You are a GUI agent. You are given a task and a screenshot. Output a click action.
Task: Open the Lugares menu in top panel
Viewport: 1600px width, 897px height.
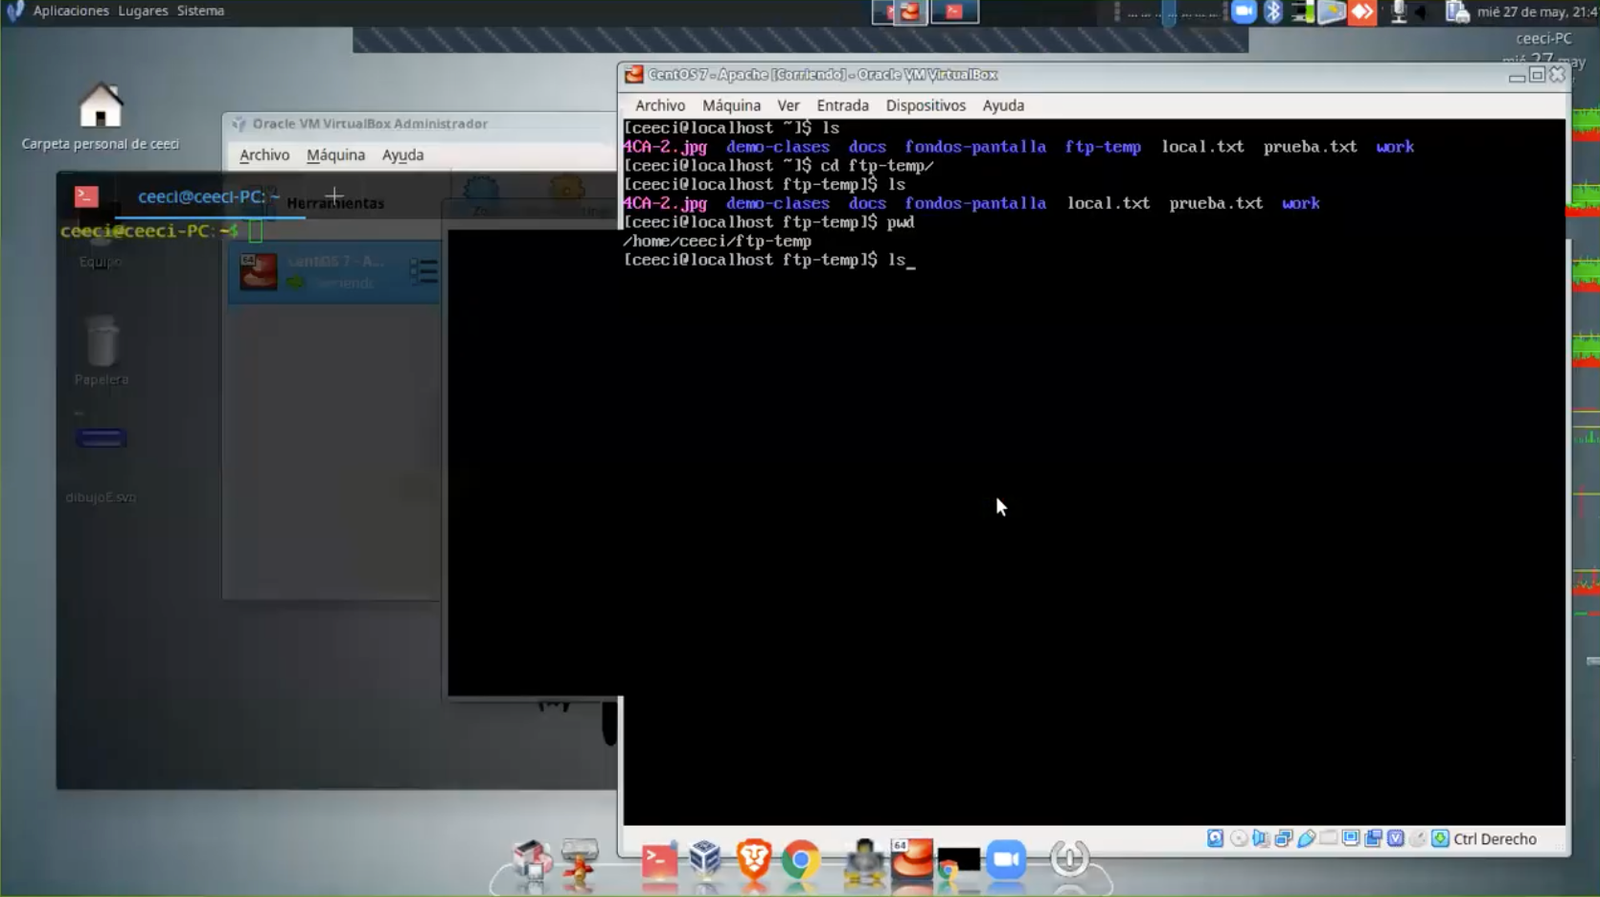coord(143,11)
